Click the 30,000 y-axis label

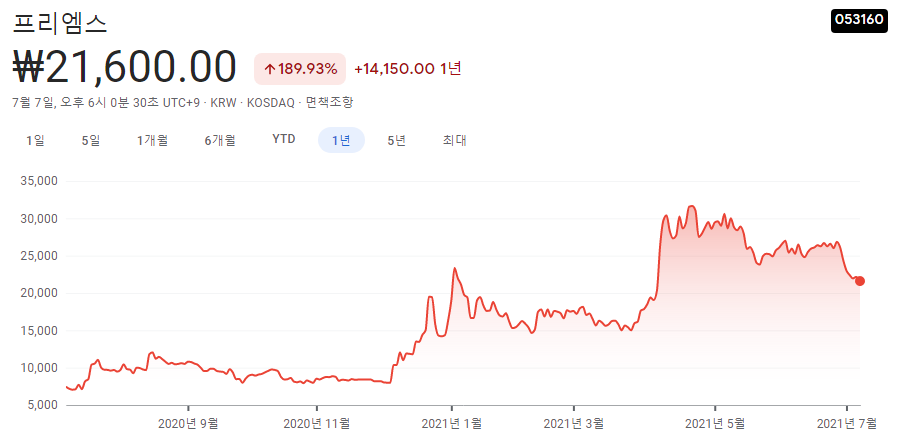39,219
